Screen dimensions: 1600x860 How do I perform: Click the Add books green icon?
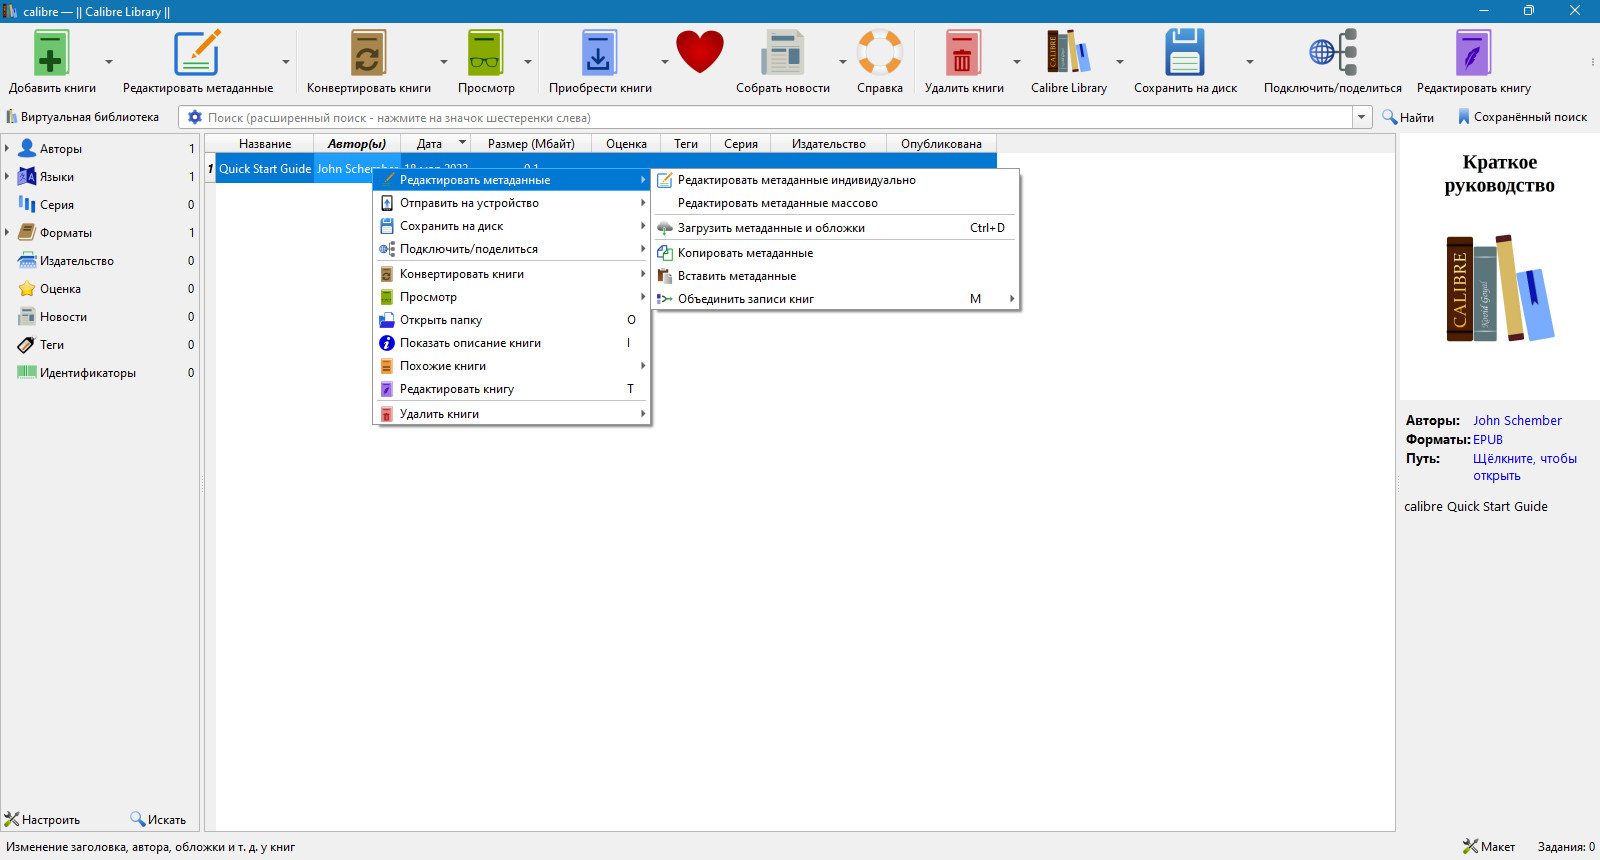51,53
